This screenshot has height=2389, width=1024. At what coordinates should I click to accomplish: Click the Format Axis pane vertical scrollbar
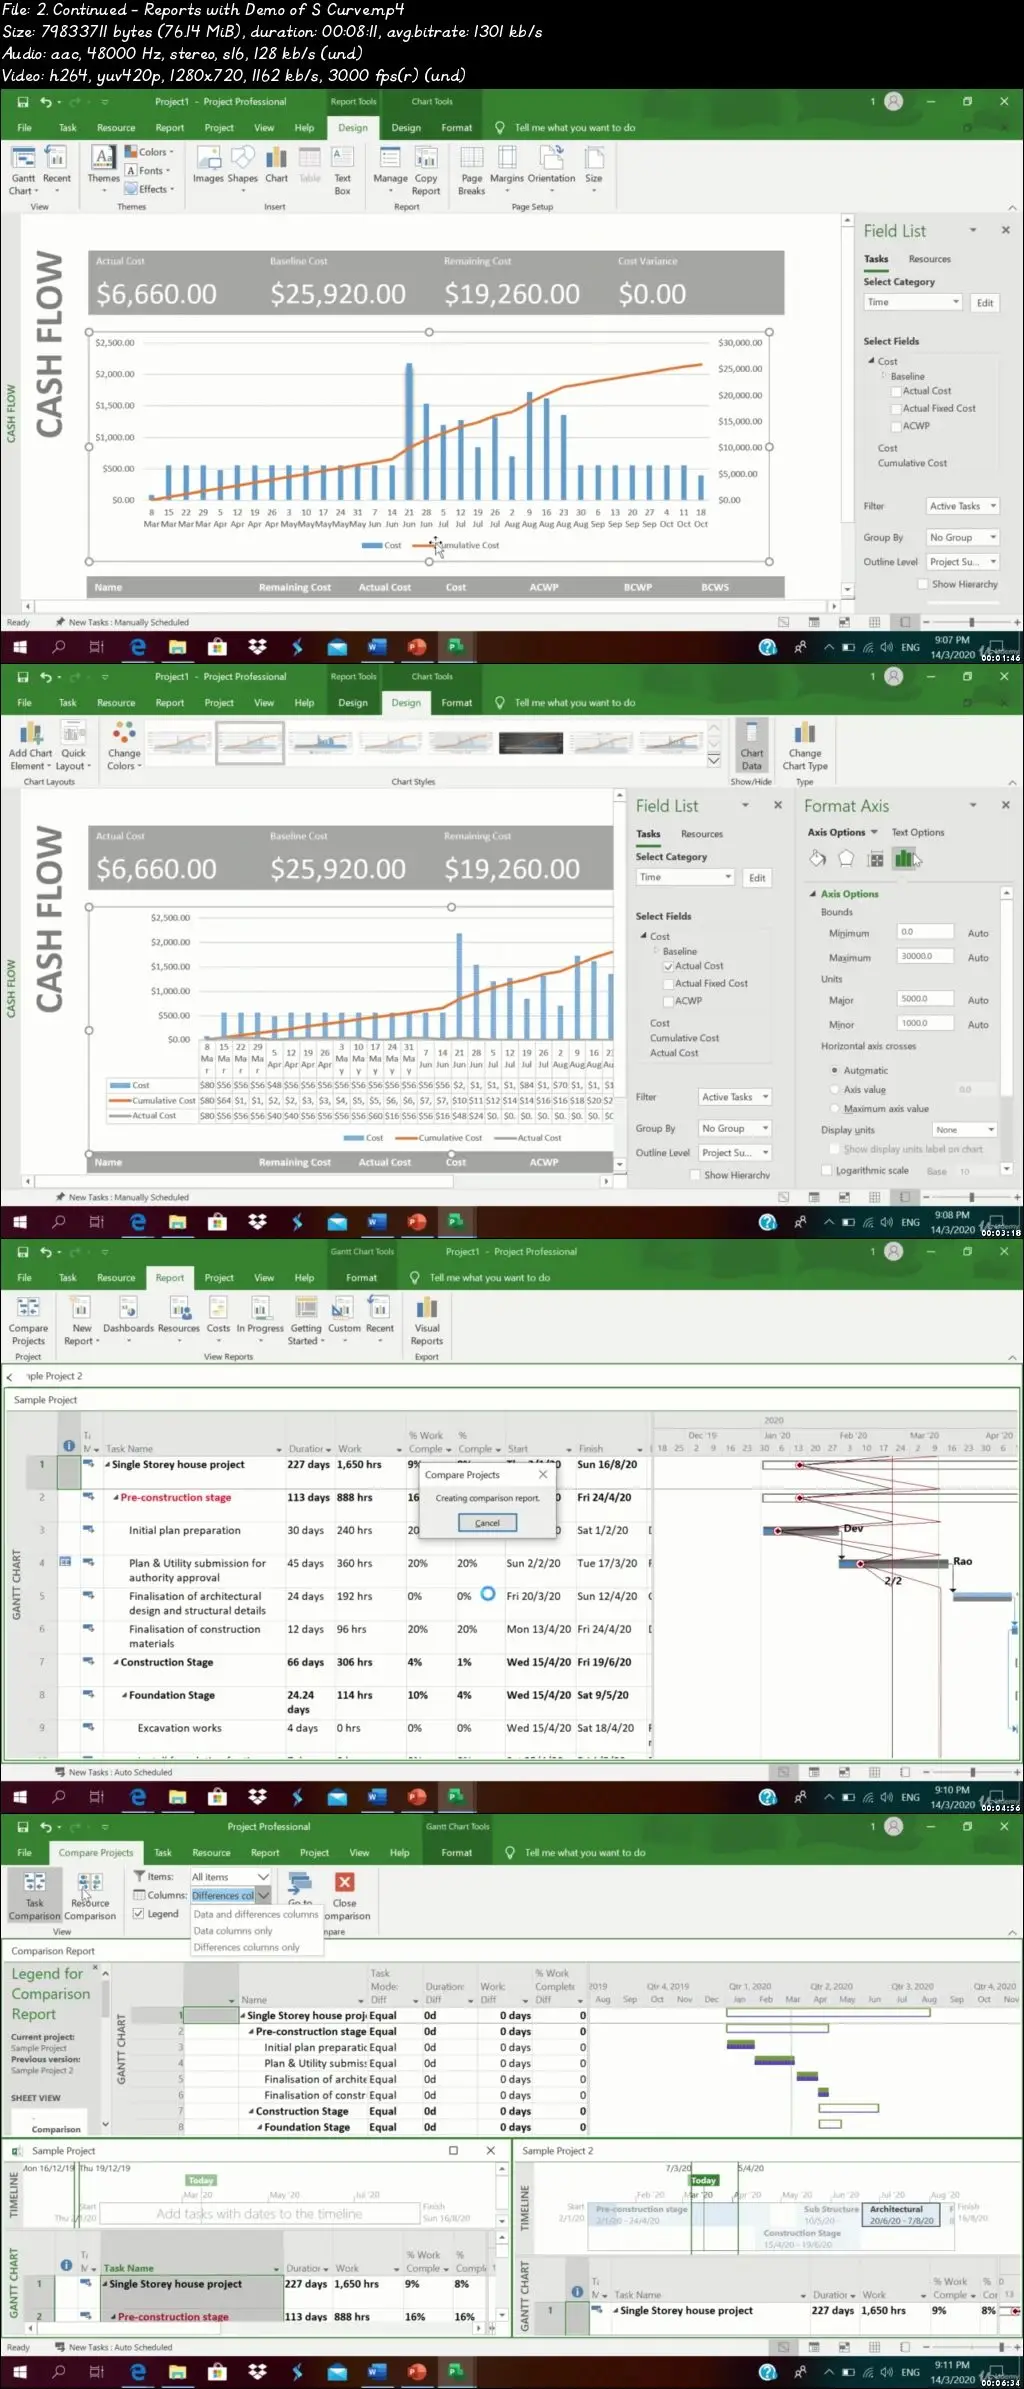pos(1006,1030)
